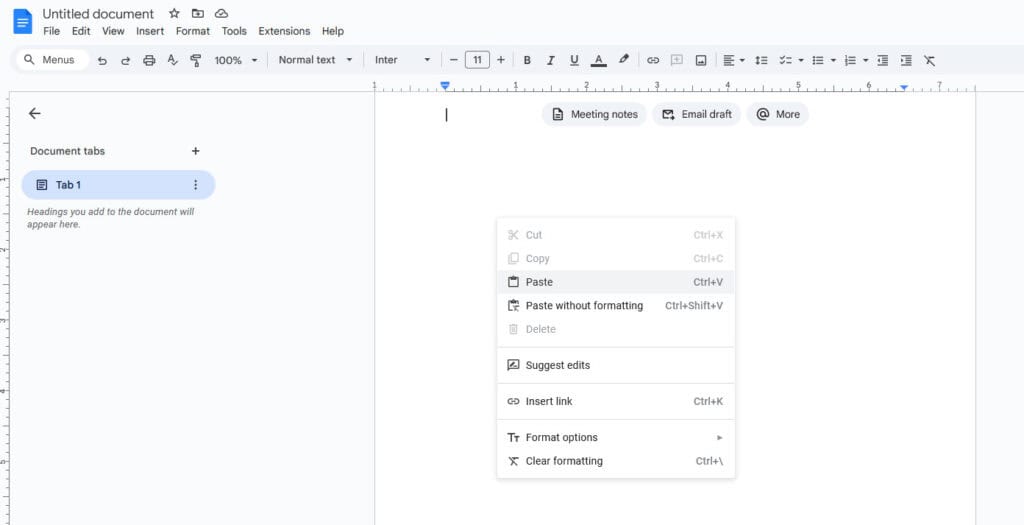
Task: Add a new document tab
Action: pyautogui.click(x=195, y=151)
